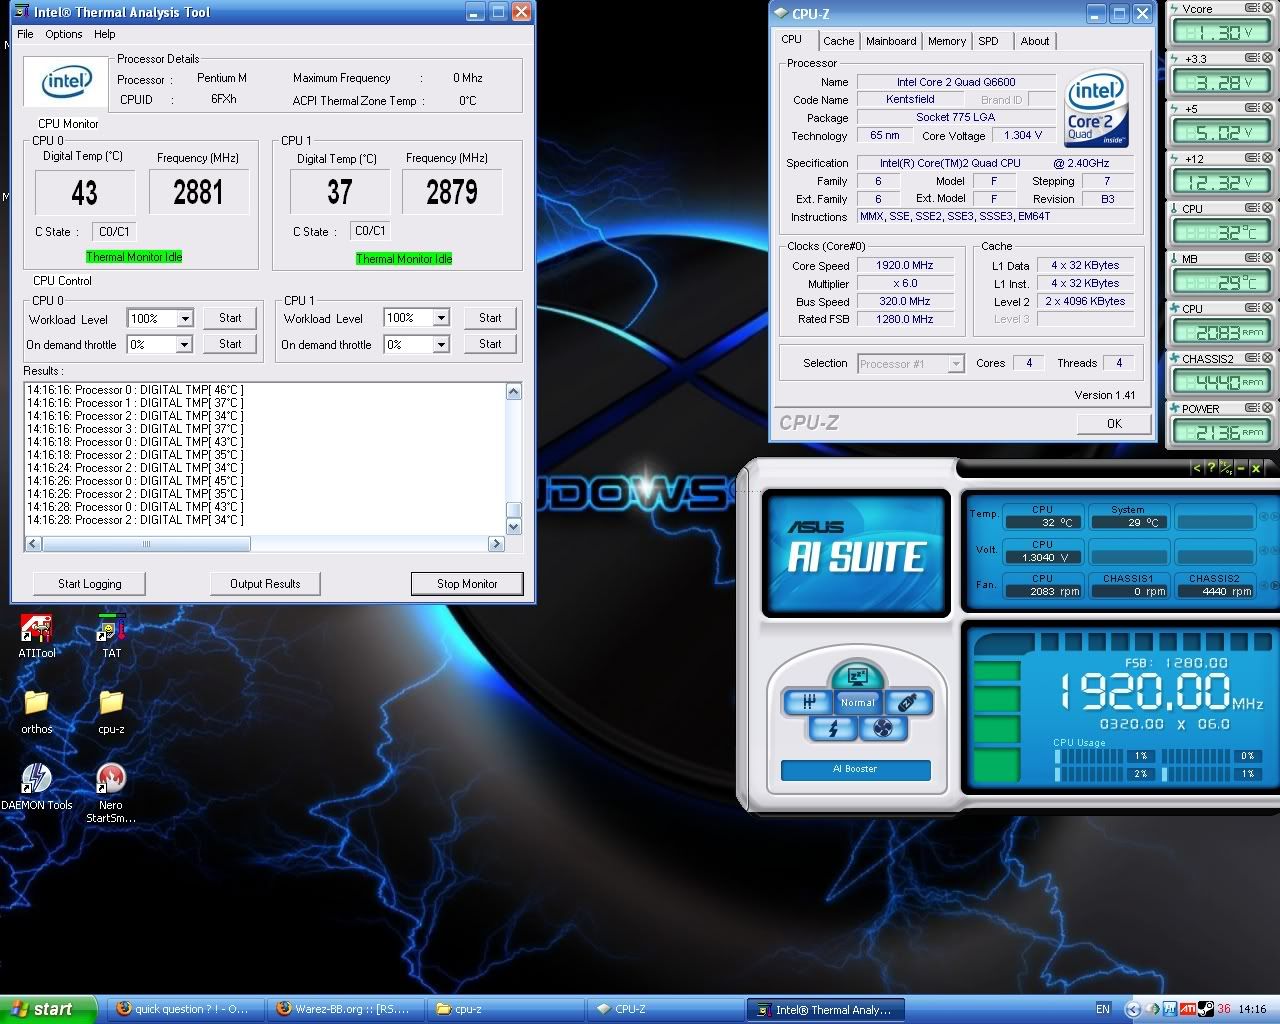Open settings icon of +5 monitor
Viewport: 1280px width, 1024px height.
(x=1251, y=108)
